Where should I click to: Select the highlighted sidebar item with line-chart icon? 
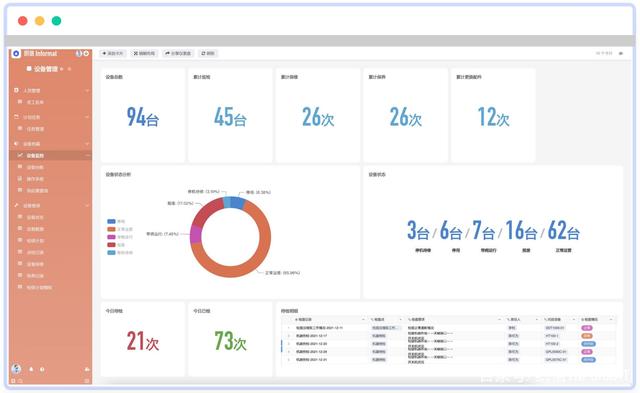click(x=51, y=155)
